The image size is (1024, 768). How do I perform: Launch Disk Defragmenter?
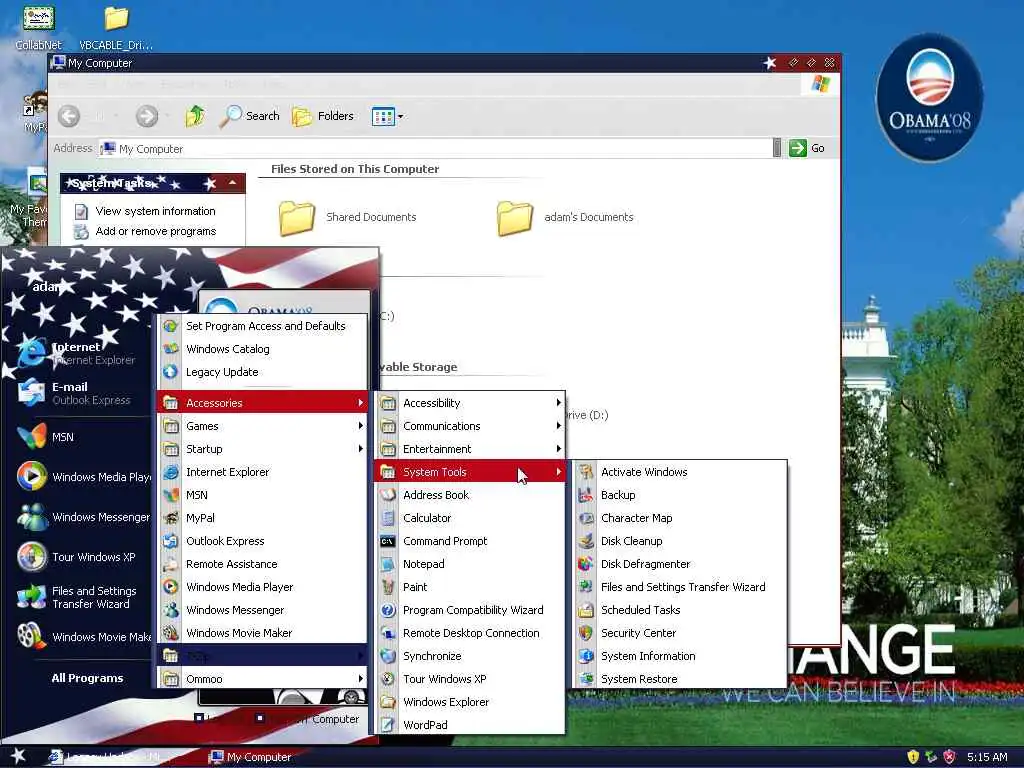coord(679,564)
